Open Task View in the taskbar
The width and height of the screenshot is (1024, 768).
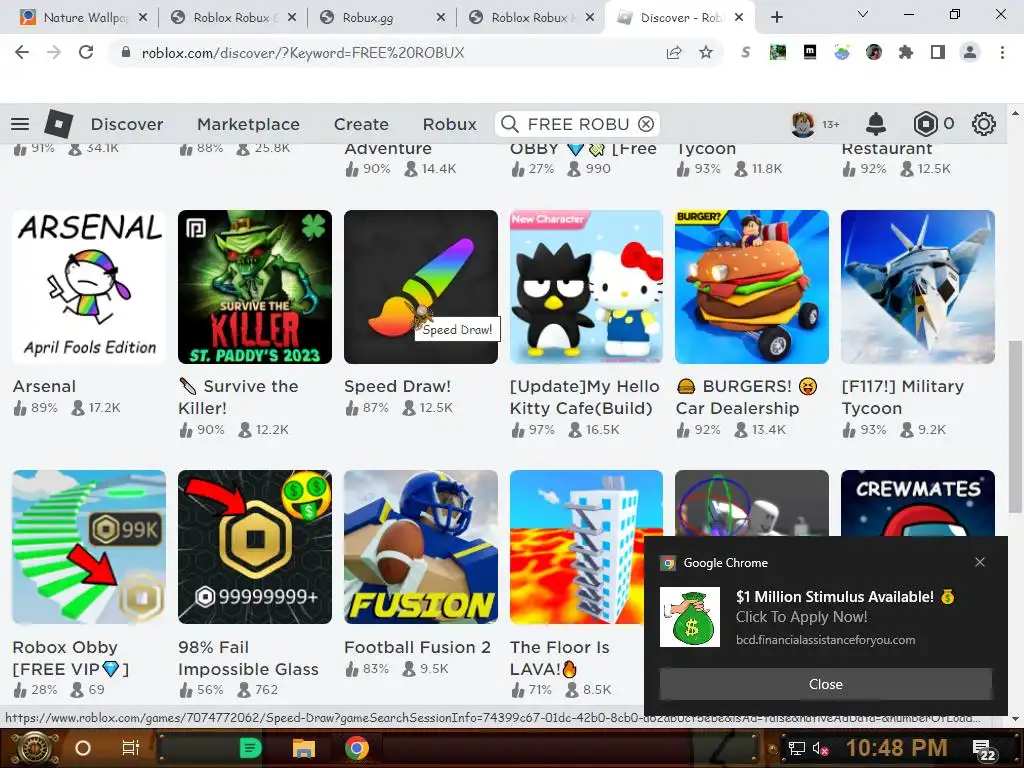[x=131, y=748]
